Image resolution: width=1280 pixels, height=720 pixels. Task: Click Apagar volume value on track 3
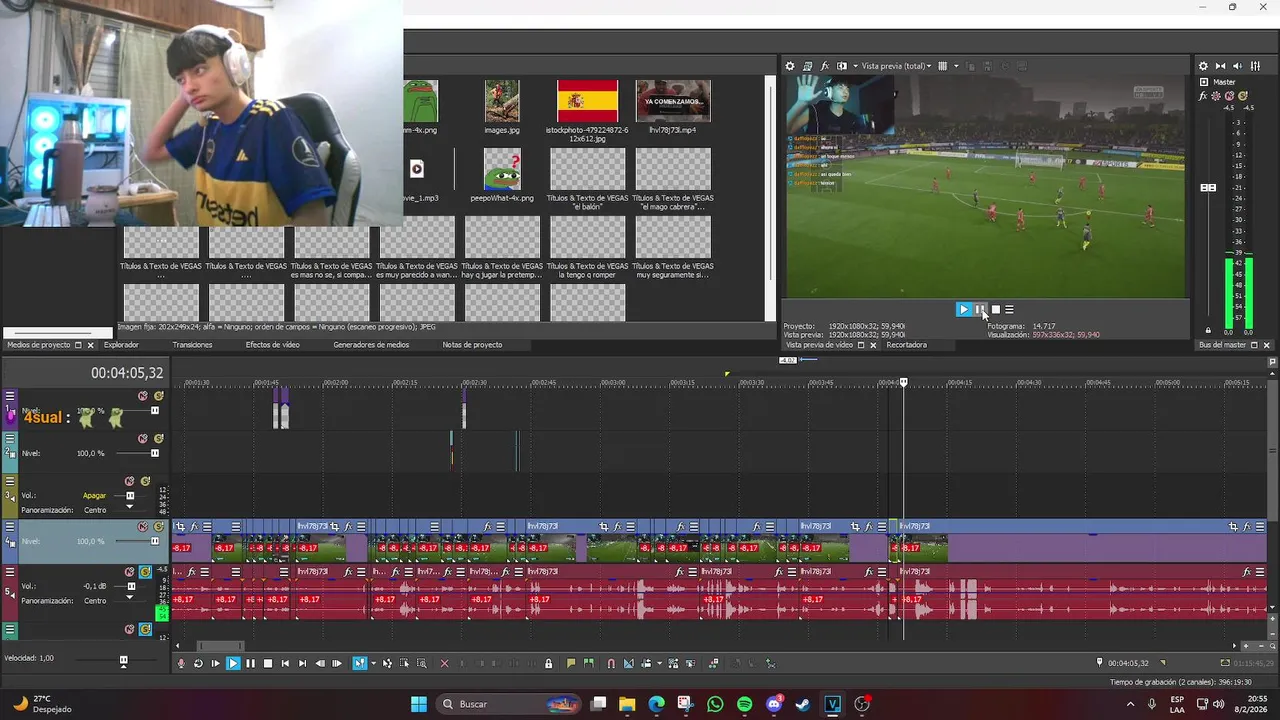pos(94,496)
